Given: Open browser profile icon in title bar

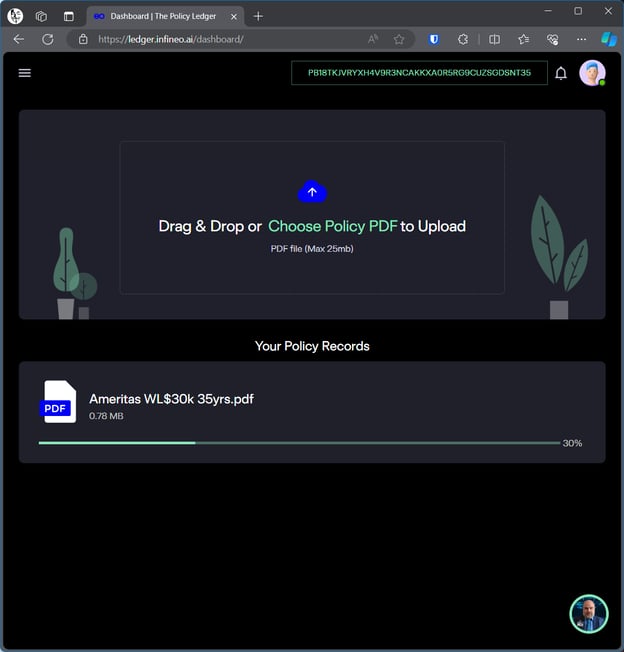Looking at the screenshot, I should 15,16.
